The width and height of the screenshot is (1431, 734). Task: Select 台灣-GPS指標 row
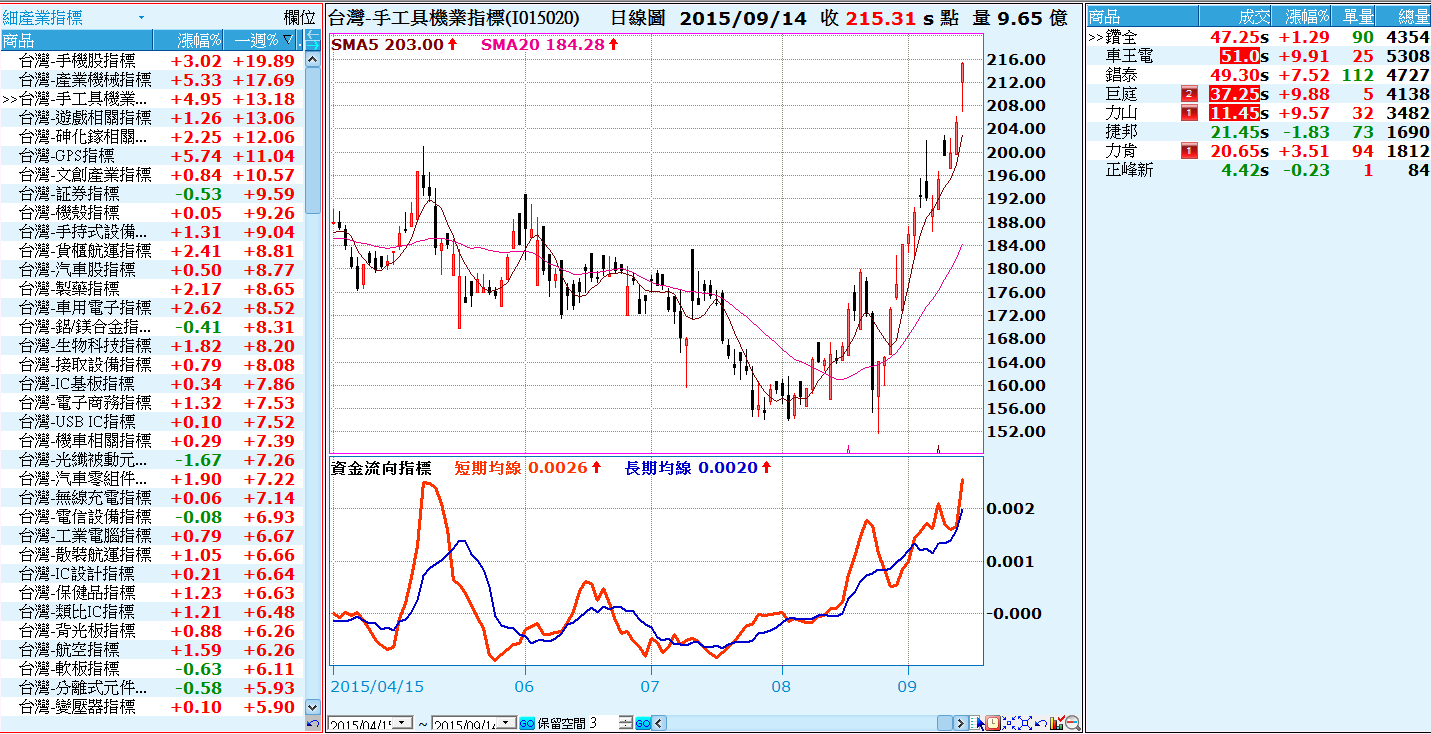(152, 155)
